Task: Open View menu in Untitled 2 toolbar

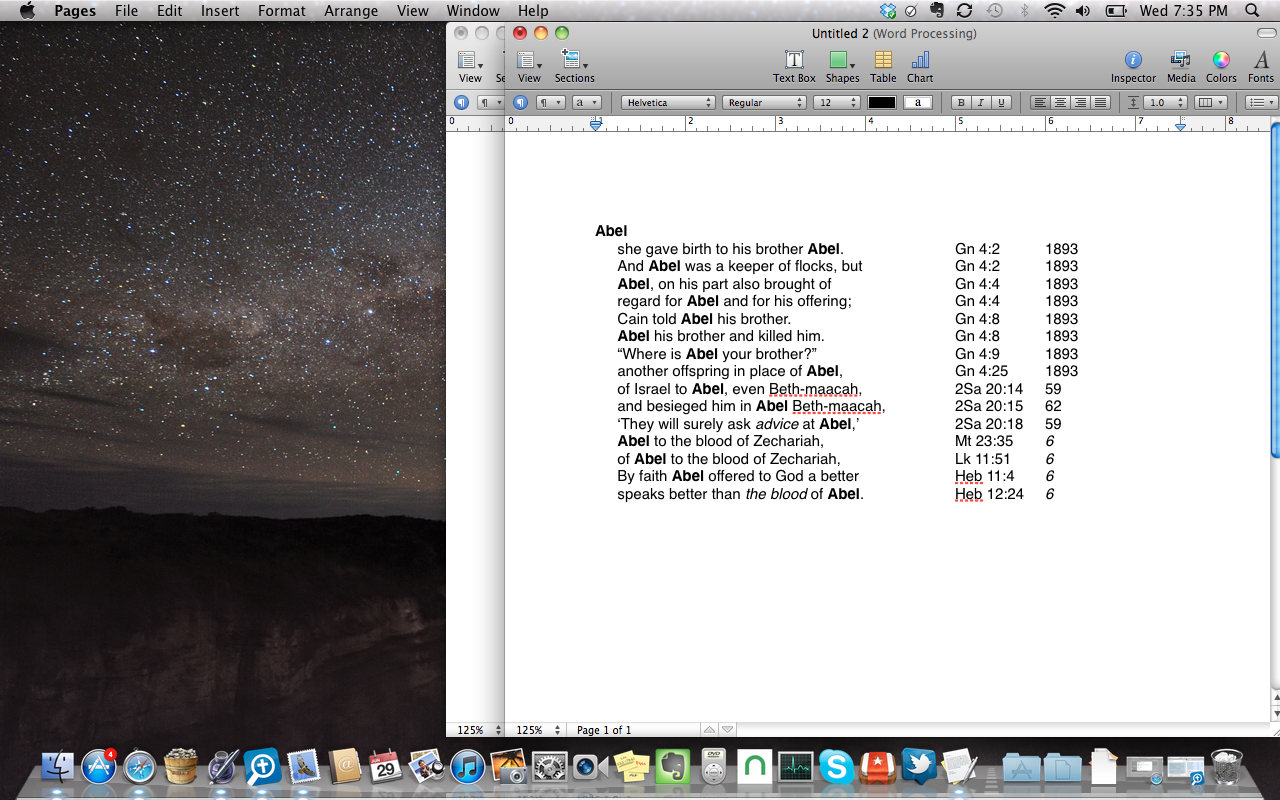Action: coord(529,66)
